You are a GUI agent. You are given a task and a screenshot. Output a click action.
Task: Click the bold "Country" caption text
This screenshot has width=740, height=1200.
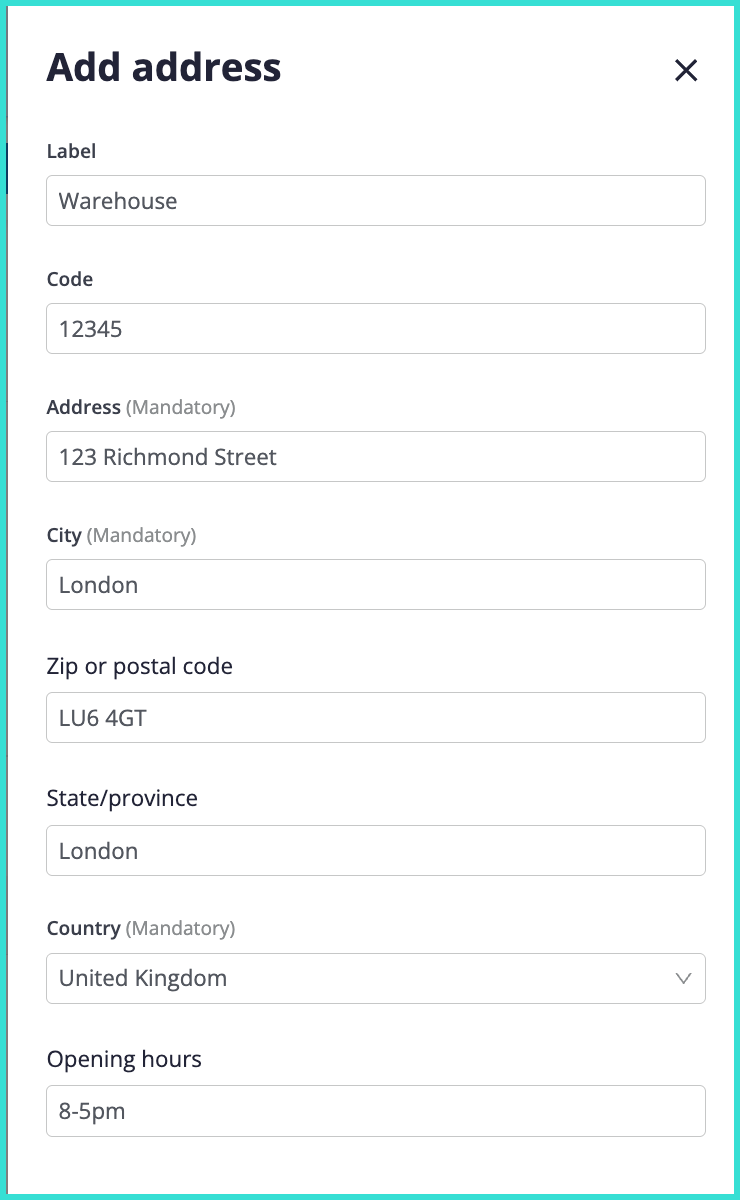click(x=83, y=928)
